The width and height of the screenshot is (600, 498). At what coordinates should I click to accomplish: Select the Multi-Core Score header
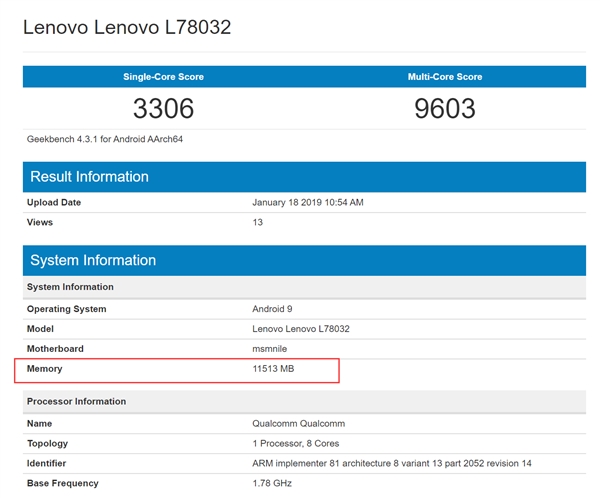pos(445,77)
